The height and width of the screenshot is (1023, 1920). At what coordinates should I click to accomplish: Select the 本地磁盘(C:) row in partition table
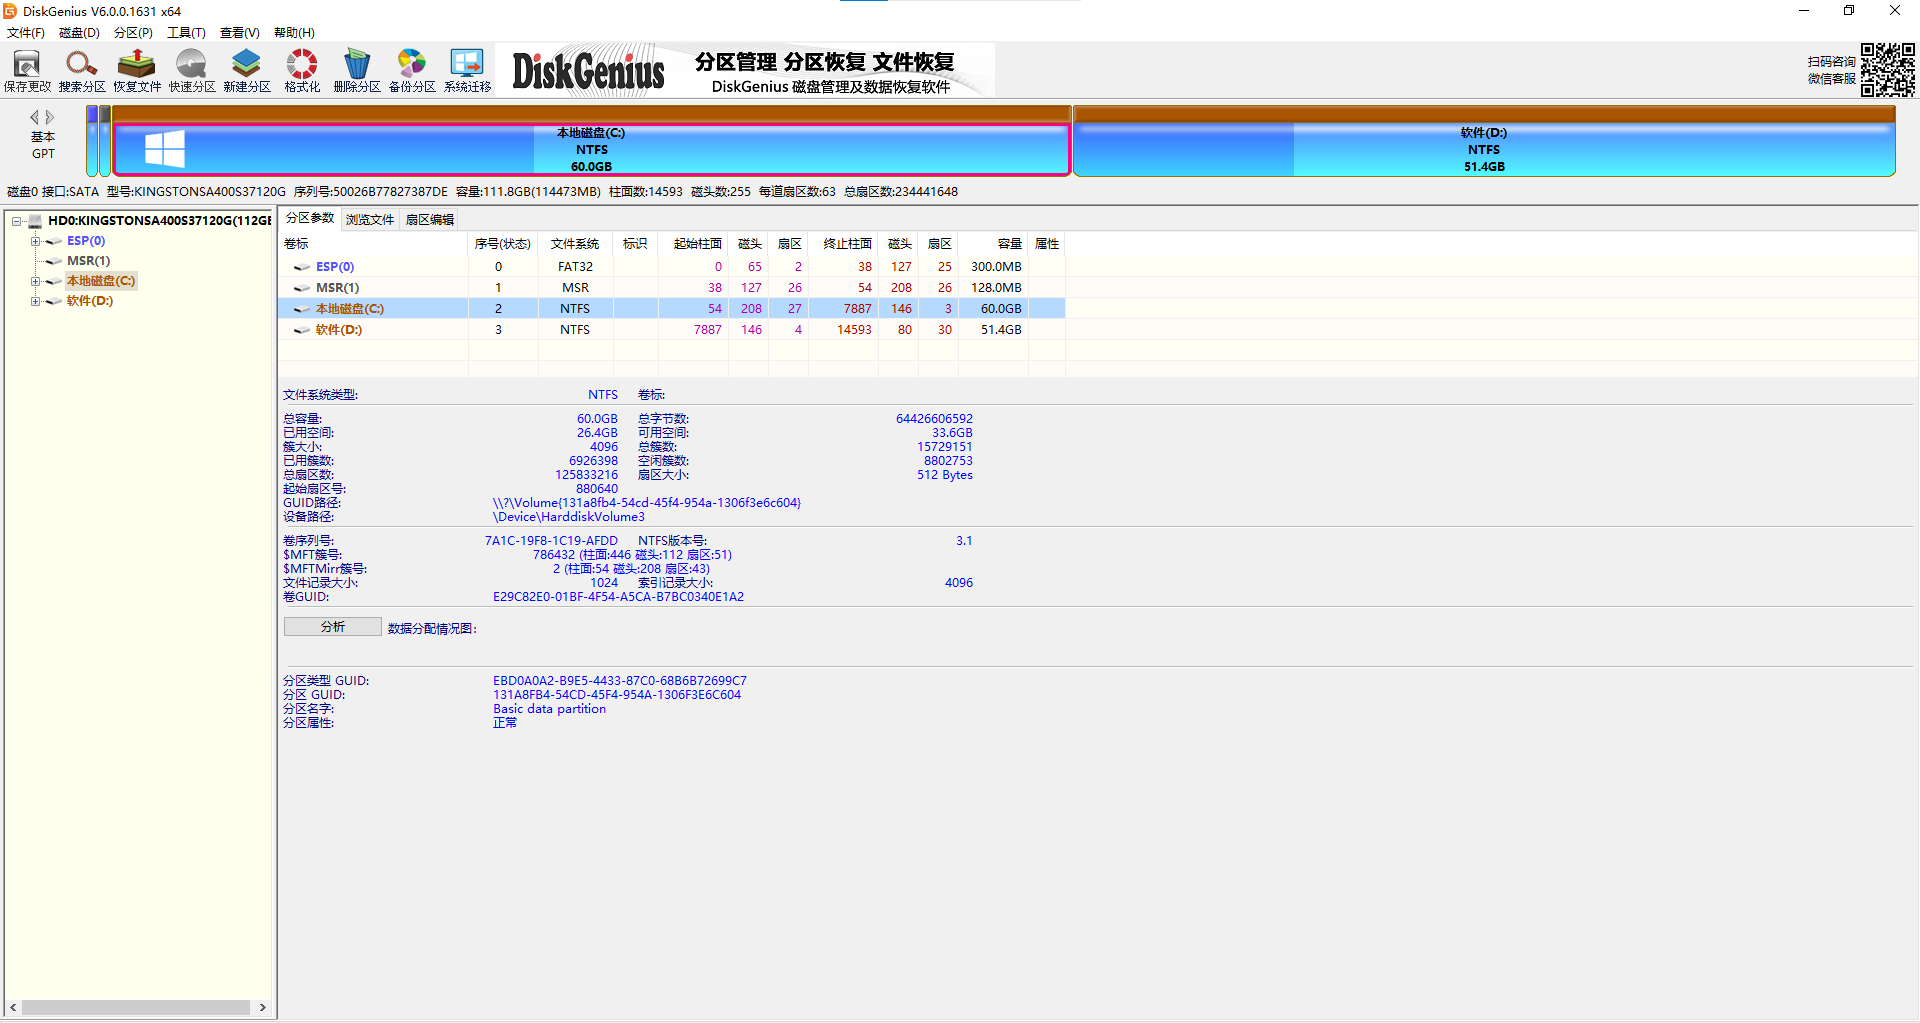pyautogui.click(x=672, y=309)
